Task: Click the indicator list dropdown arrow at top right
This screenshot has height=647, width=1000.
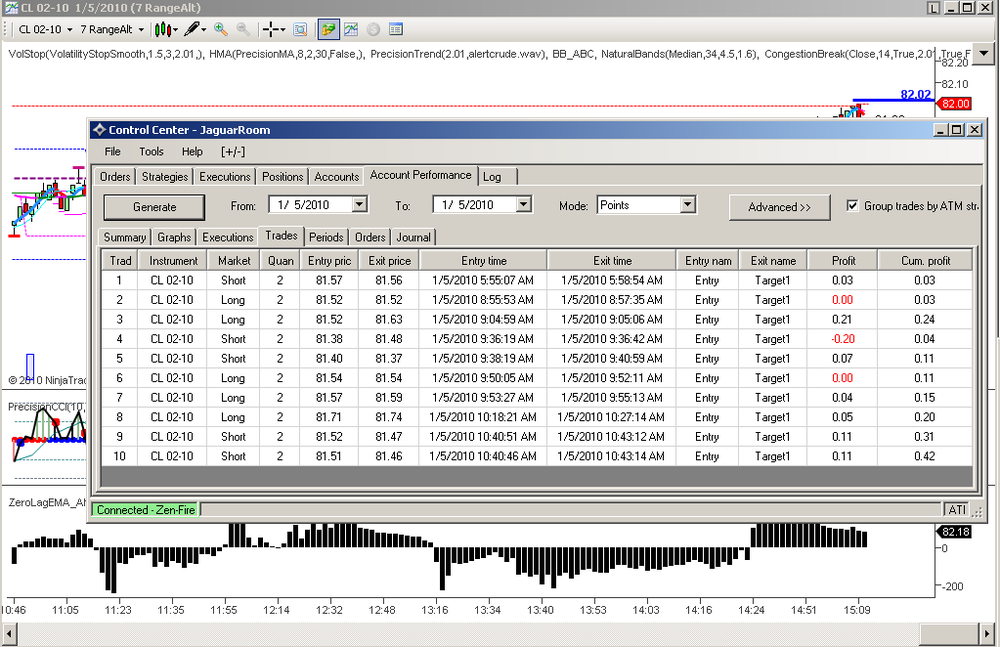Action: [984, 53]
